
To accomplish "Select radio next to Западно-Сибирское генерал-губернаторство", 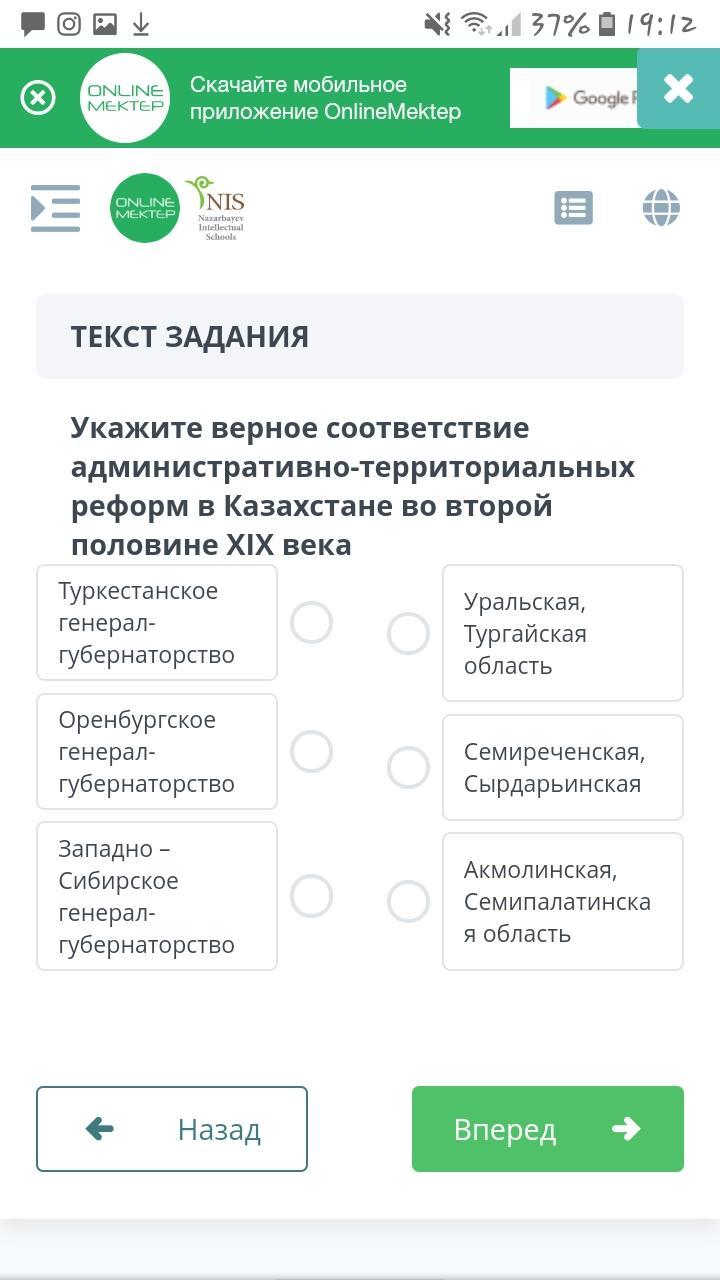I will click(311, 896).
